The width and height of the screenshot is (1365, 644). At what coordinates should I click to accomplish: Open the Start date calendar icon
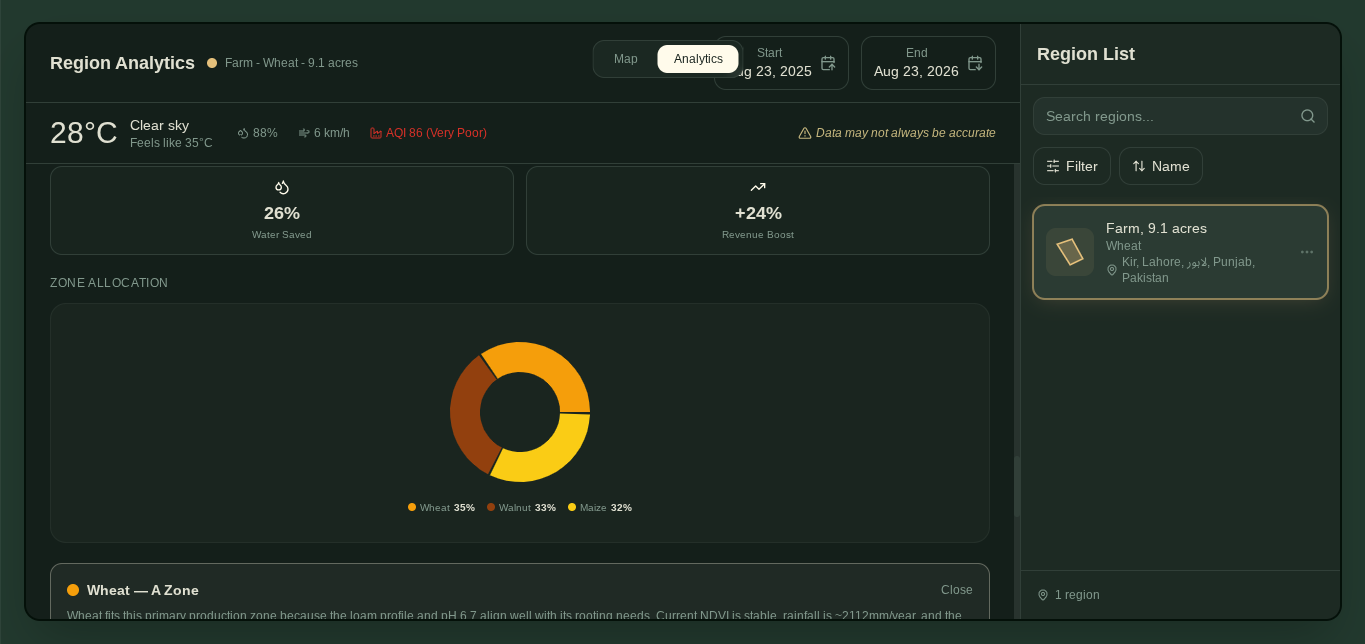[x=828, y=63]
